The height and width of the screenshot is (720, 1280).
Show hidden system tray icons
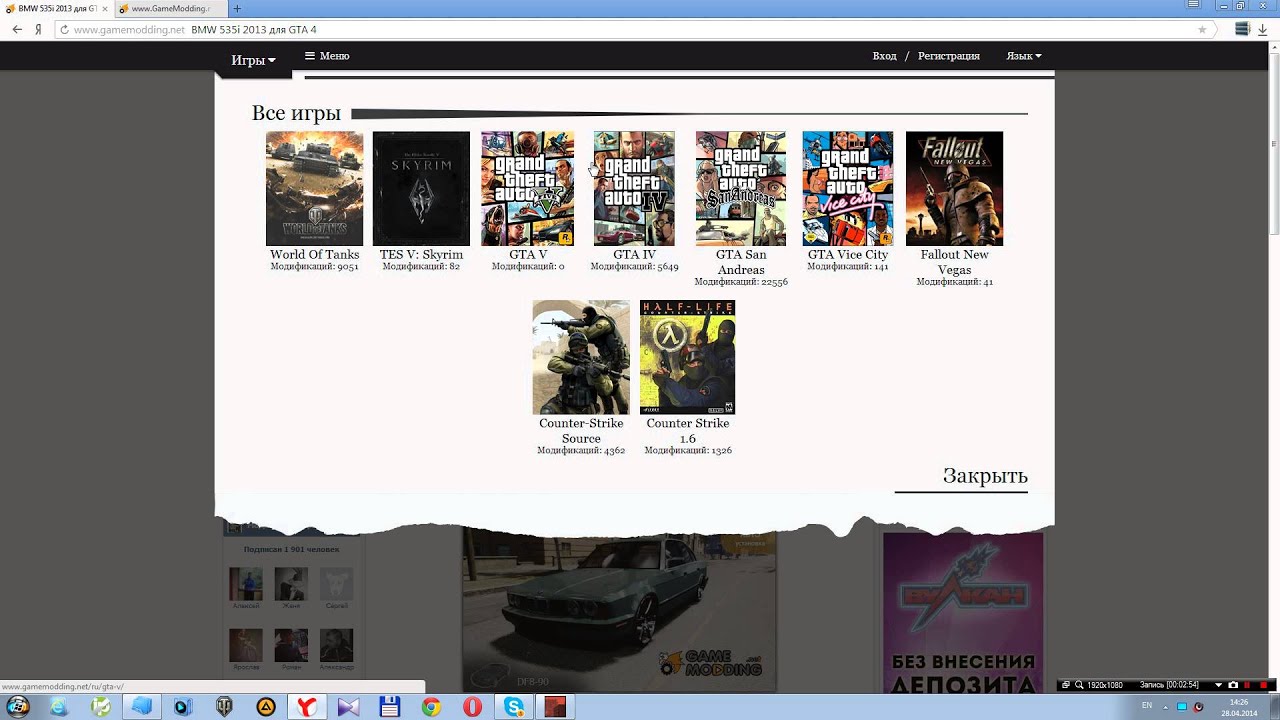tap(1167, 707)
